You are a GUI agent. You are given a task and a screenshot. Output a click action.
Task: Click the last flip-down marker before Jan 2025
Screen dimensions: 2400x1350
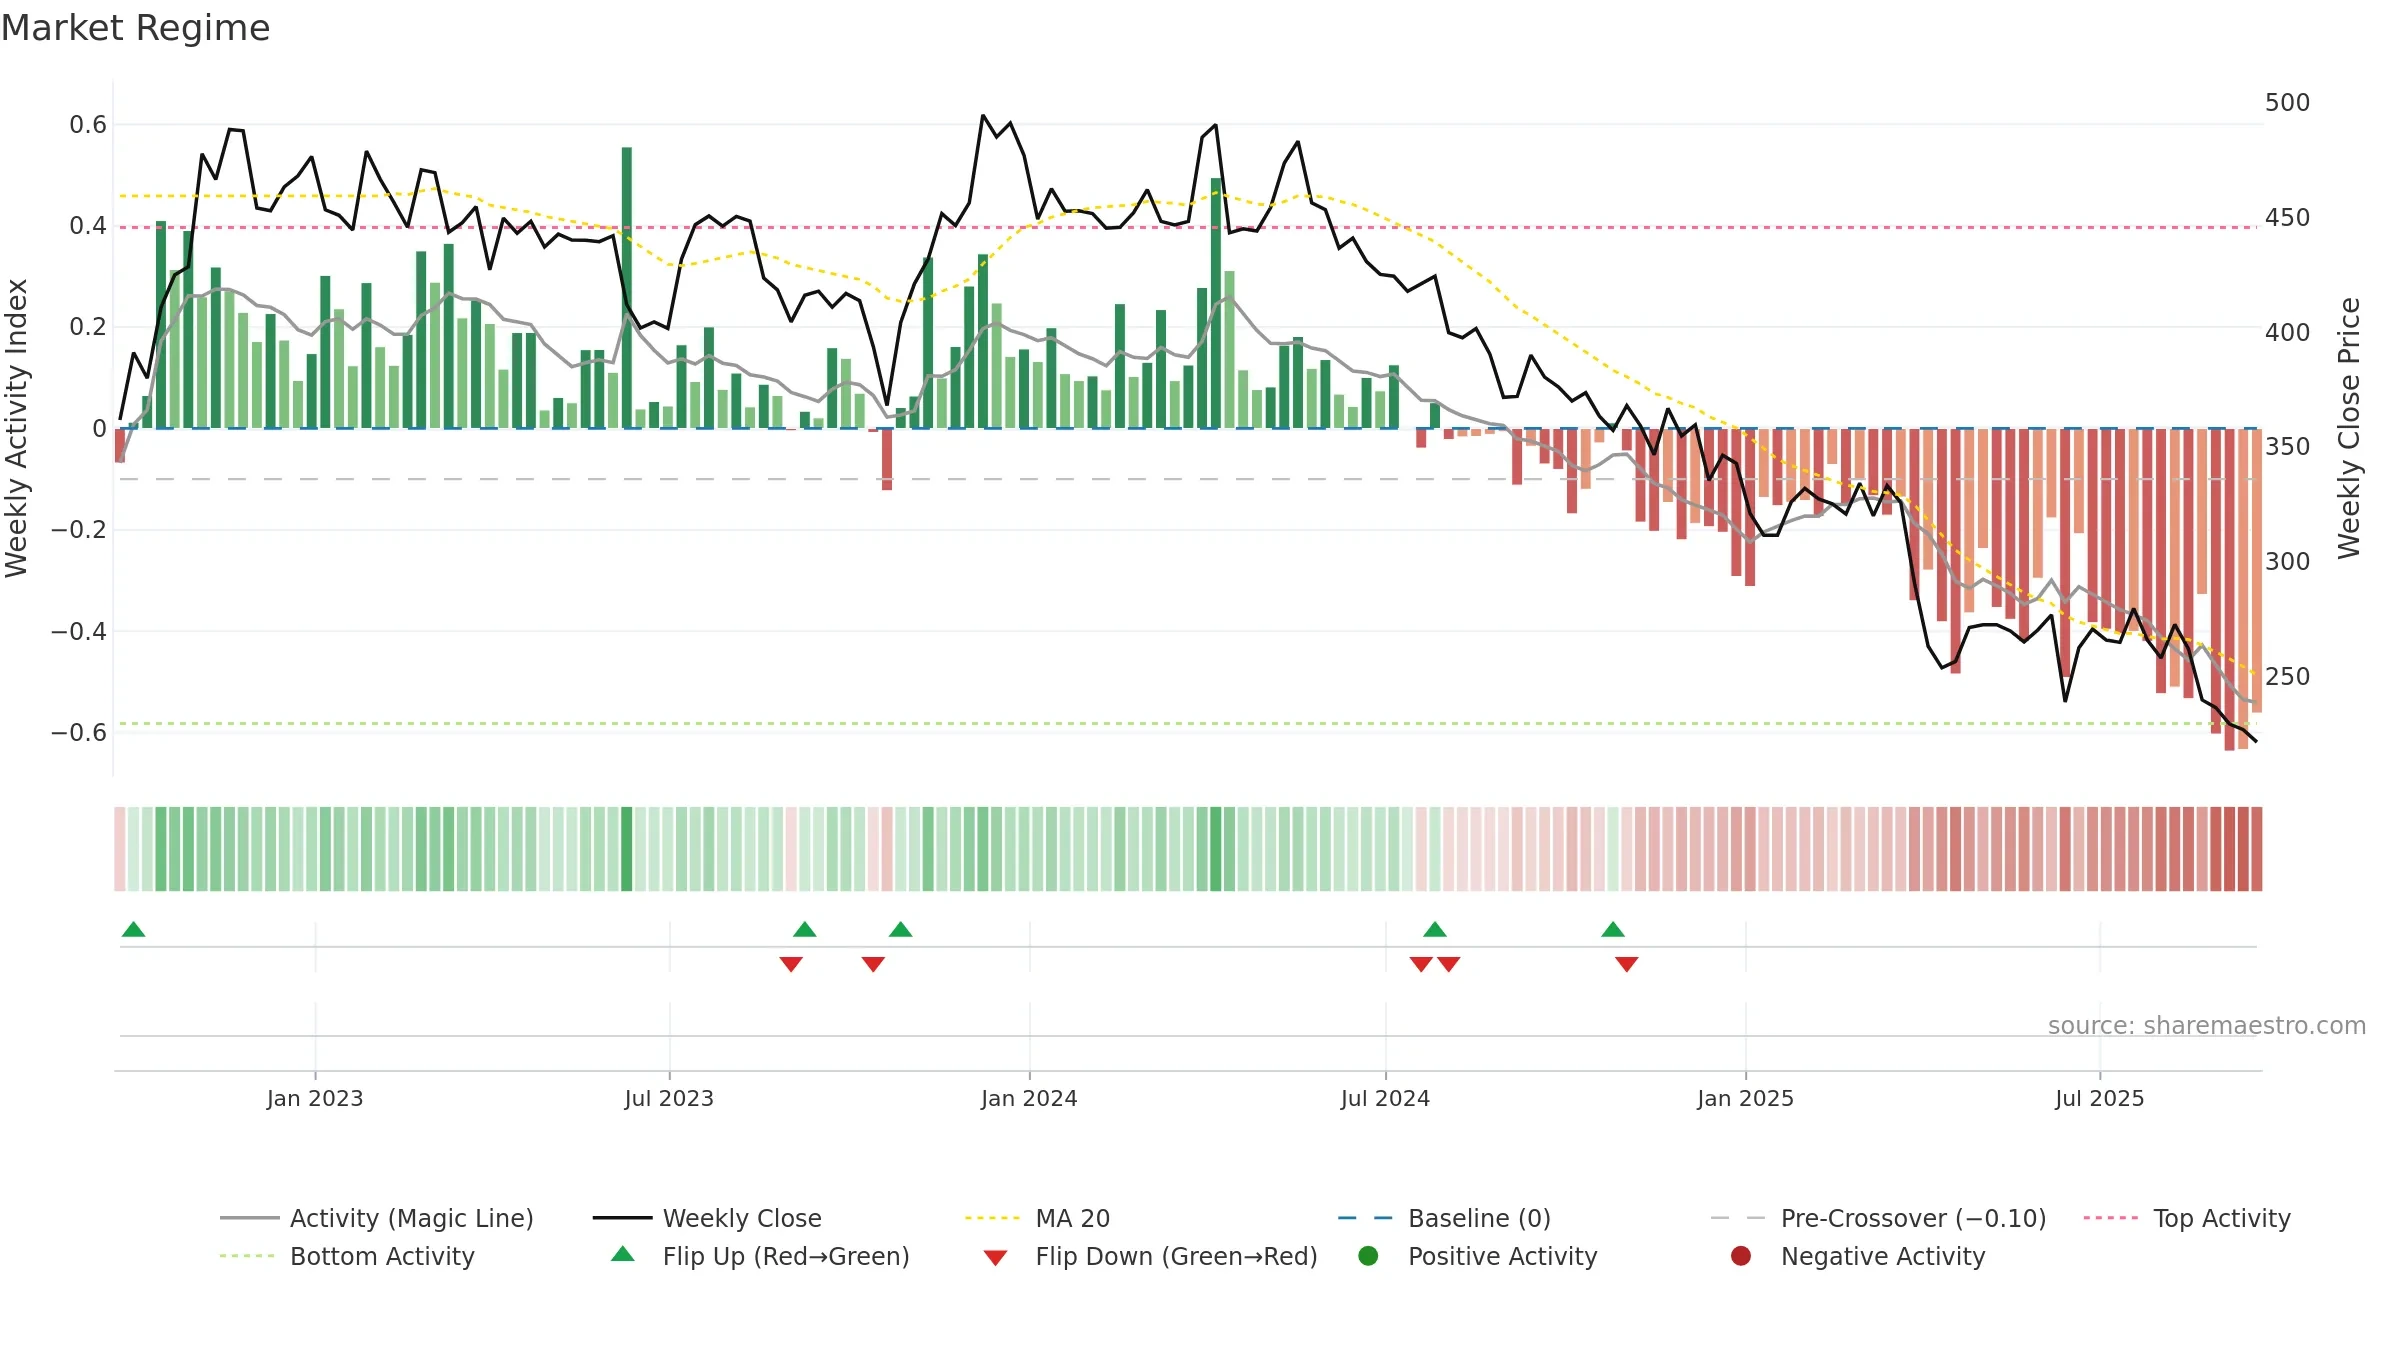pyautogui.click(x=1627, y=964)
